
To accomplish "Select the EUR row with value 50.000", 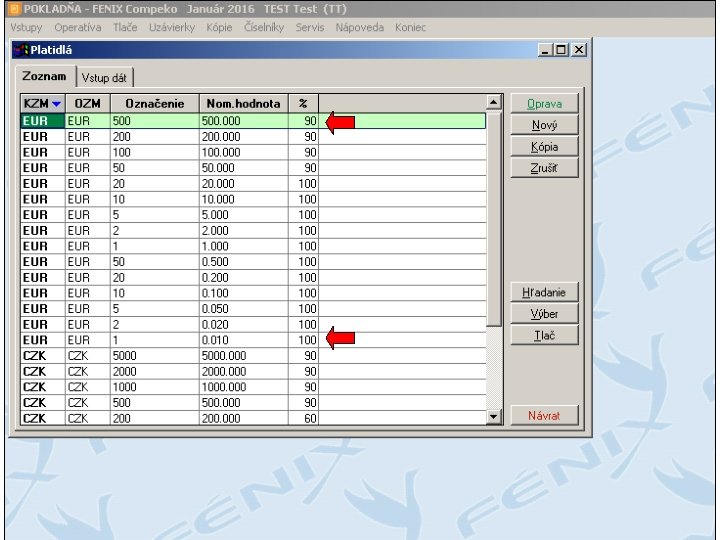I will tap(253, 168).
